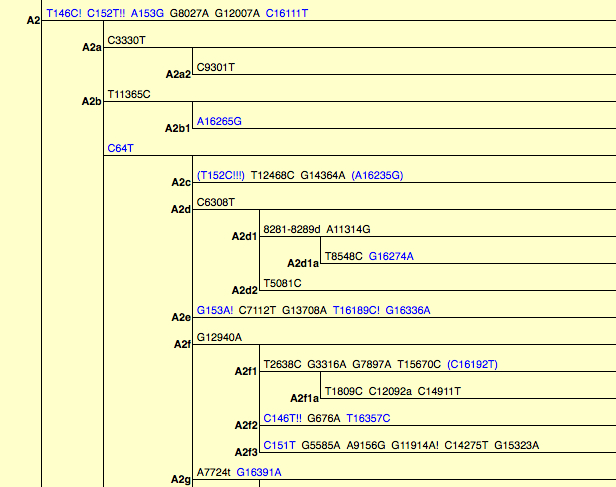616x487 pixels.
Task: Click the T16357C mutation
Action: click(368, 418)
